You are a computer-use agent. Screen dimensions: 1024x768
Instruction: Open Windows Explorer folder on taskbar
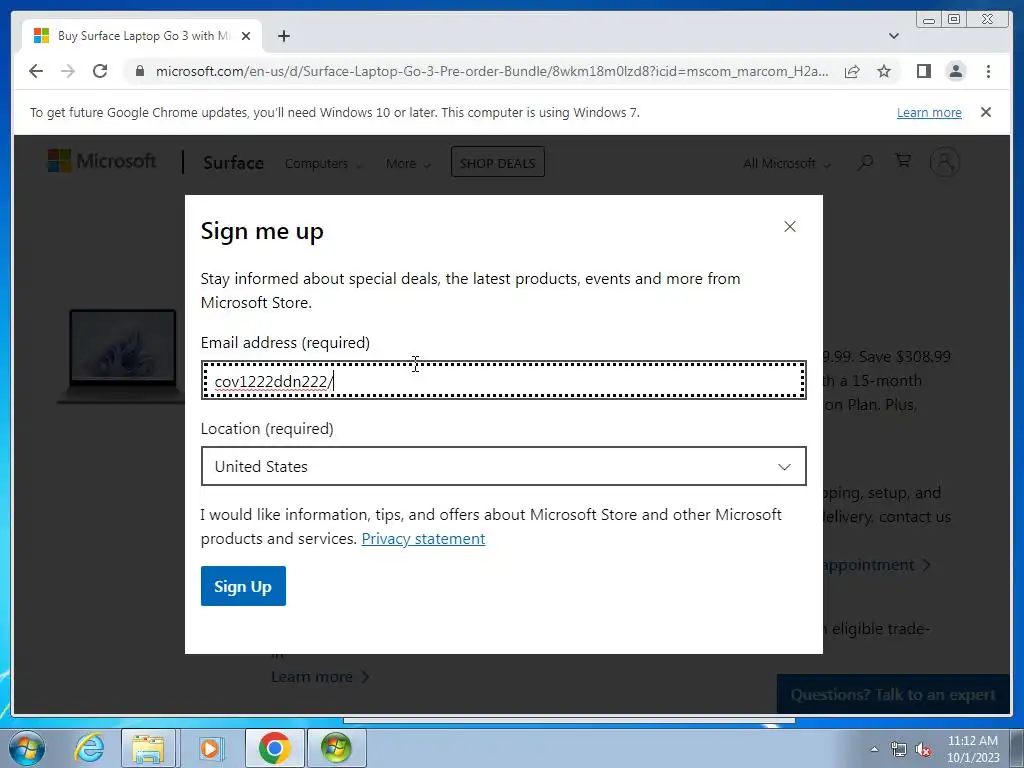[x=148, y=748]
